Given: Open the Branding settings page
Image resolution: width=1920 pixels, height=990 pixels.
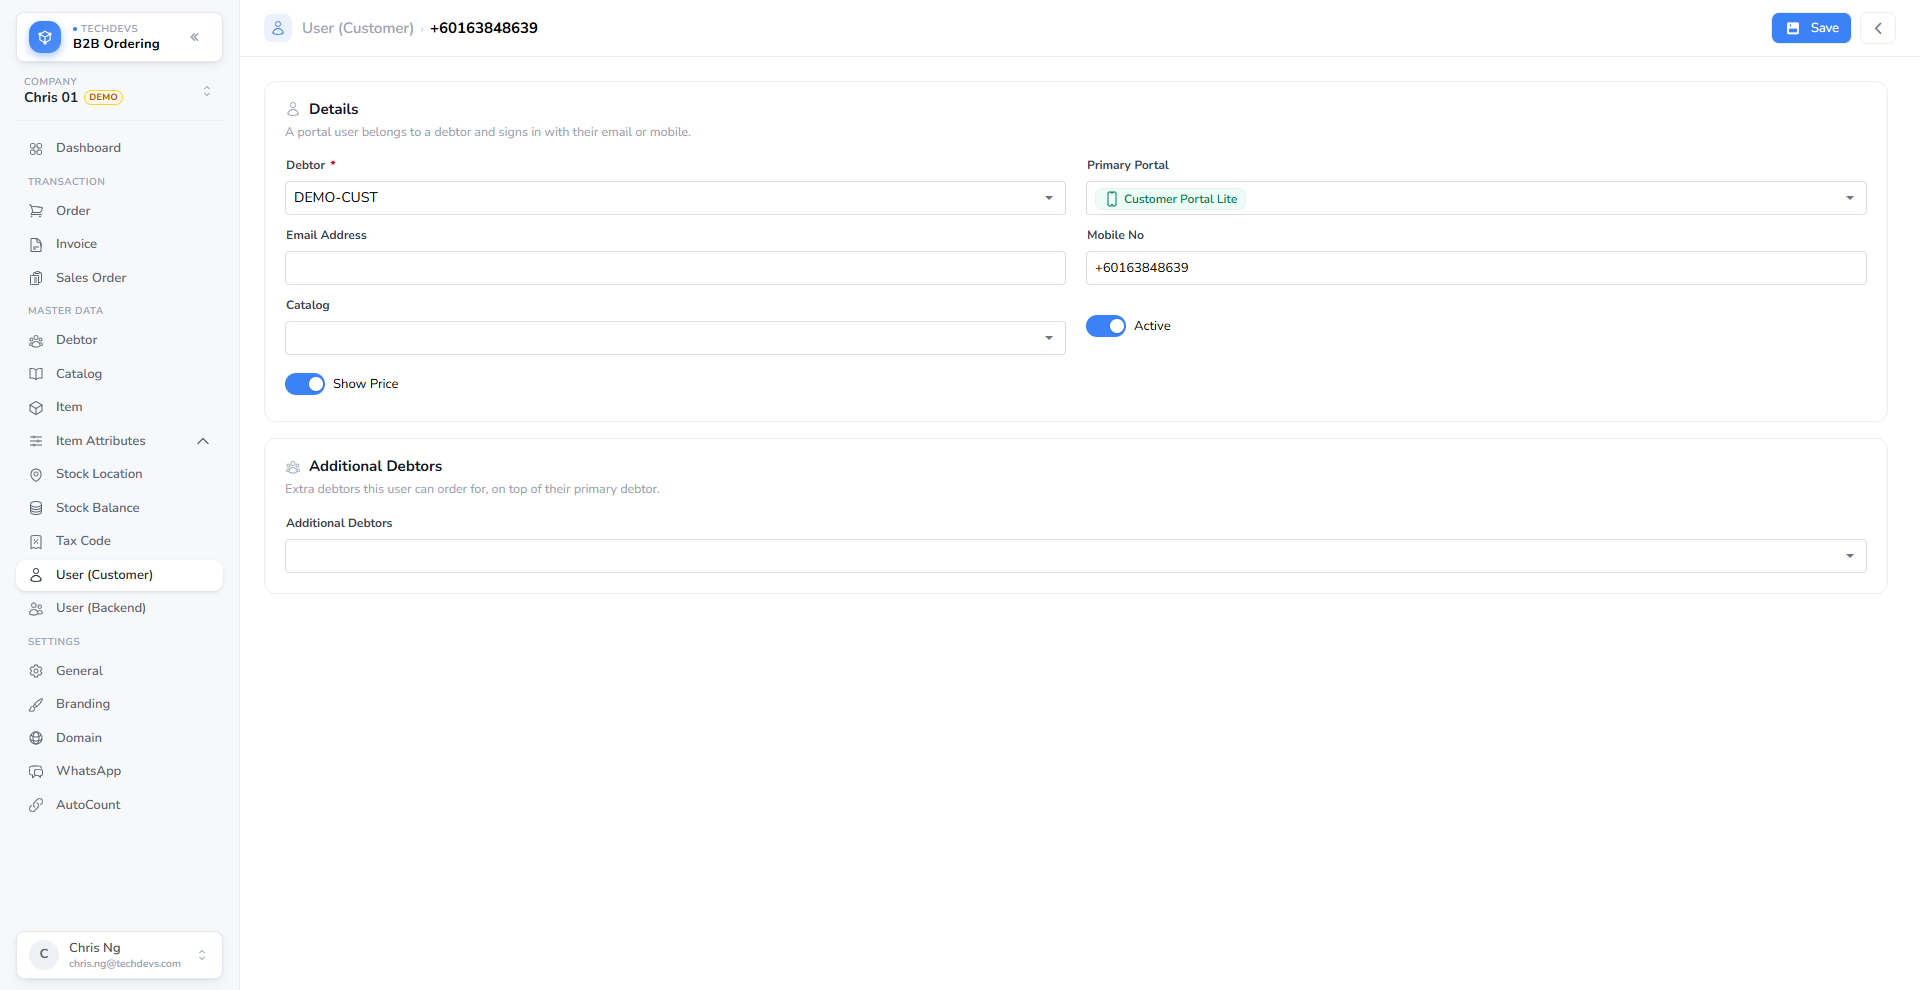Looking at the screenshot, I should [119, 704].
